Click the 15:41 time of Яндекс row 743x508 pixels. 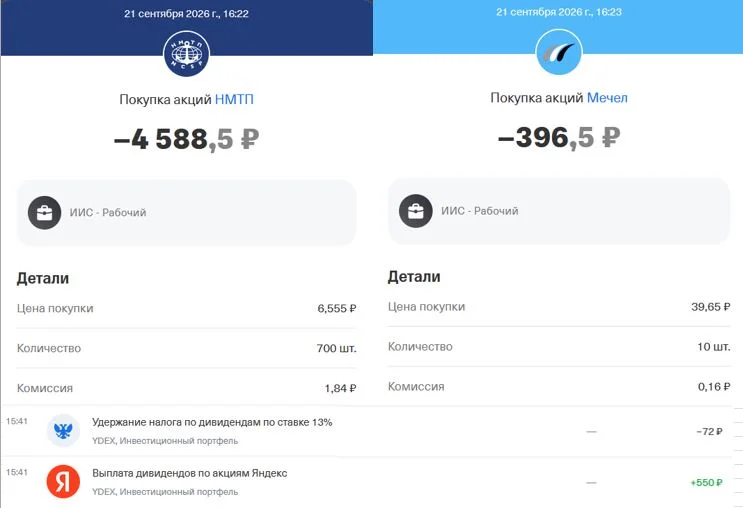(17, 472)
